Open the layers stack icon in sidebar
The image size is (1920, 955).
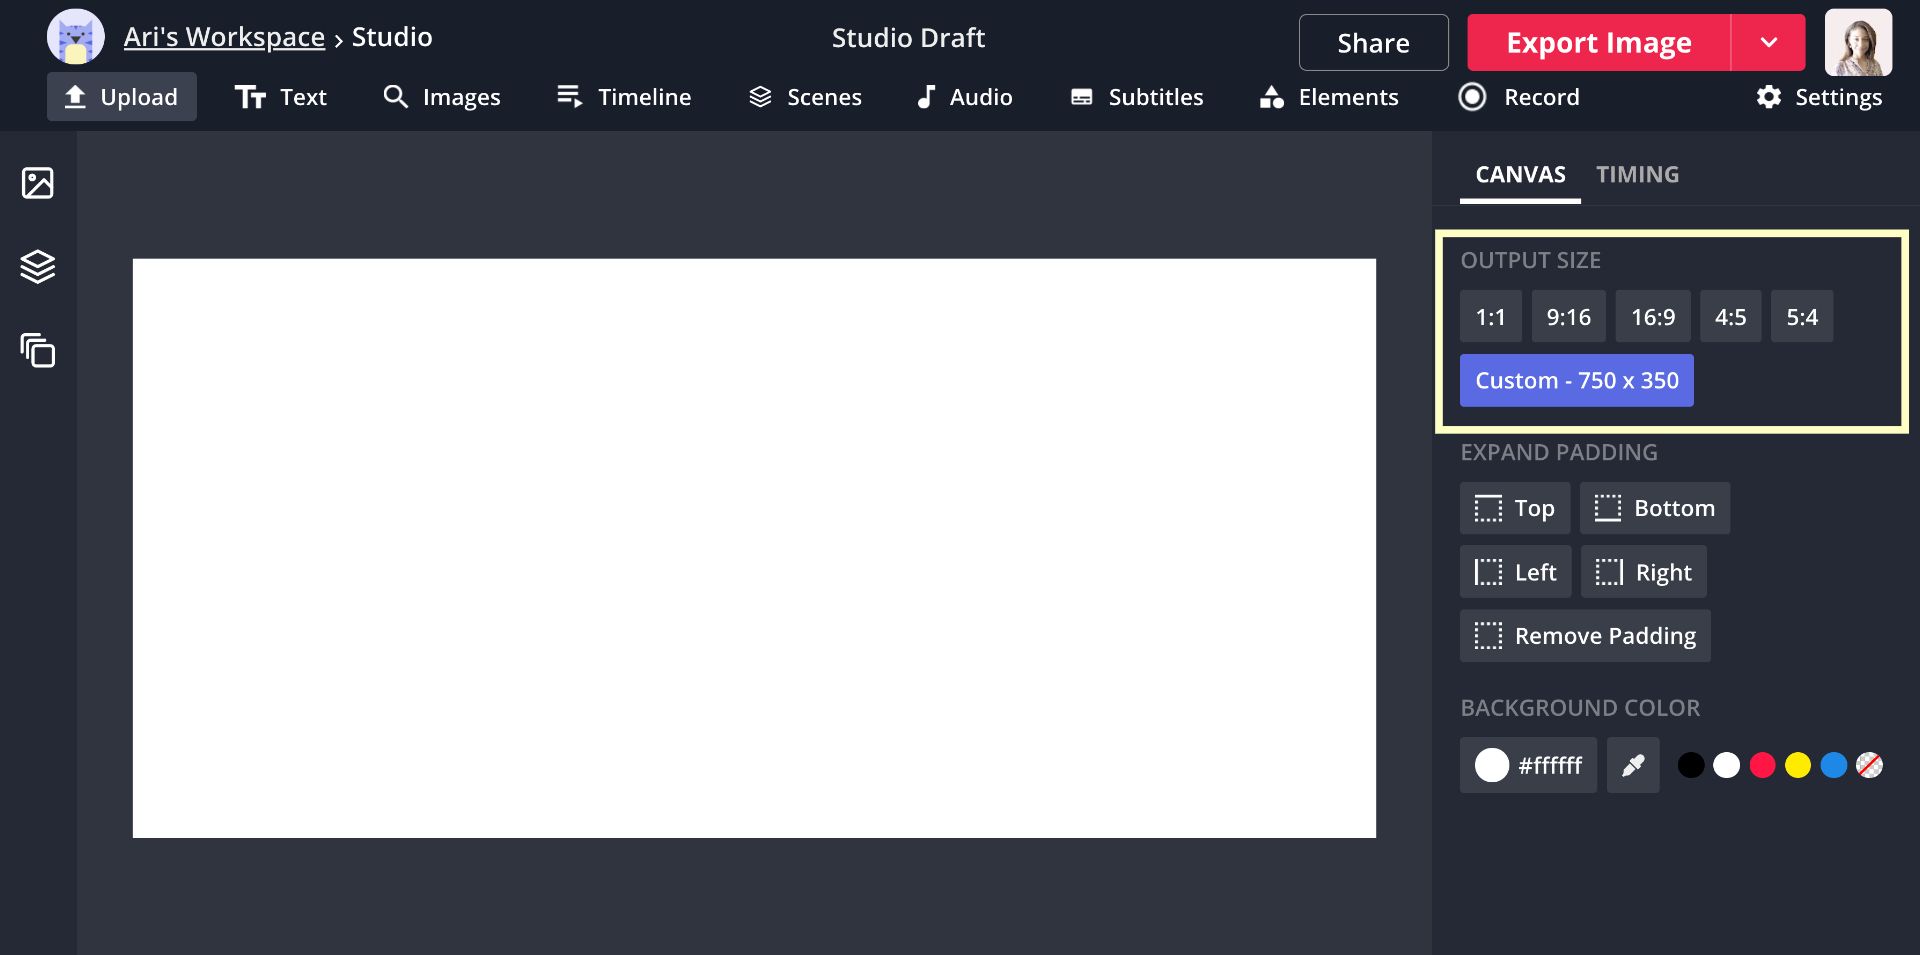pos(38,266)
